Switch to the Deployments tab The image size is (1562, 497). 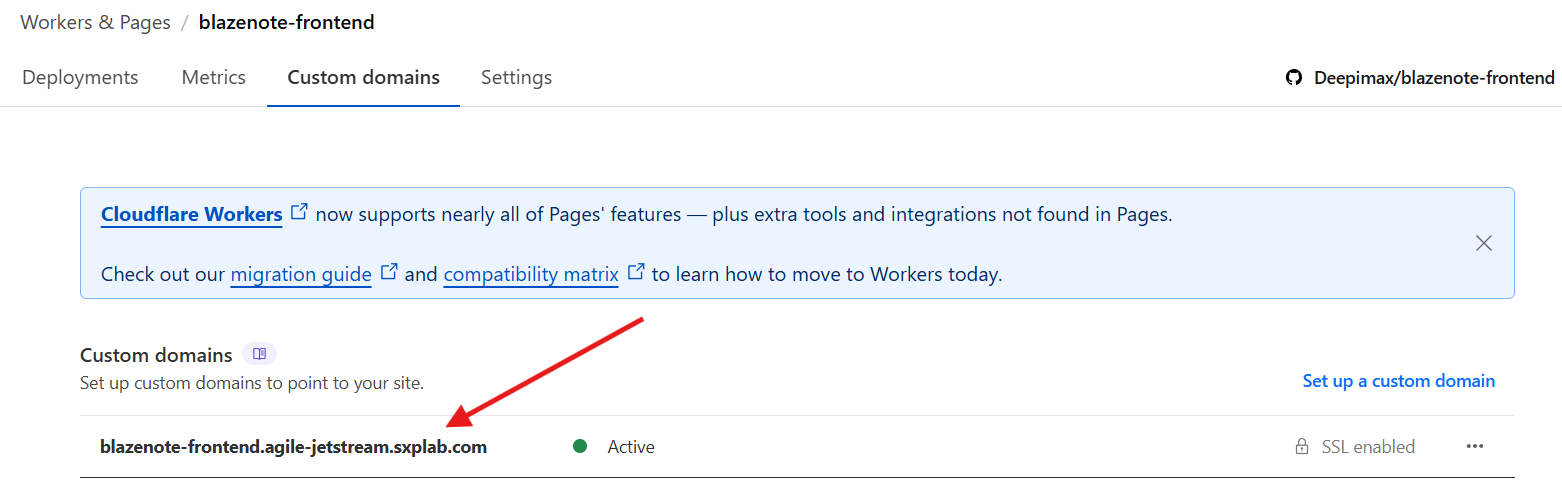click(80, 77)
